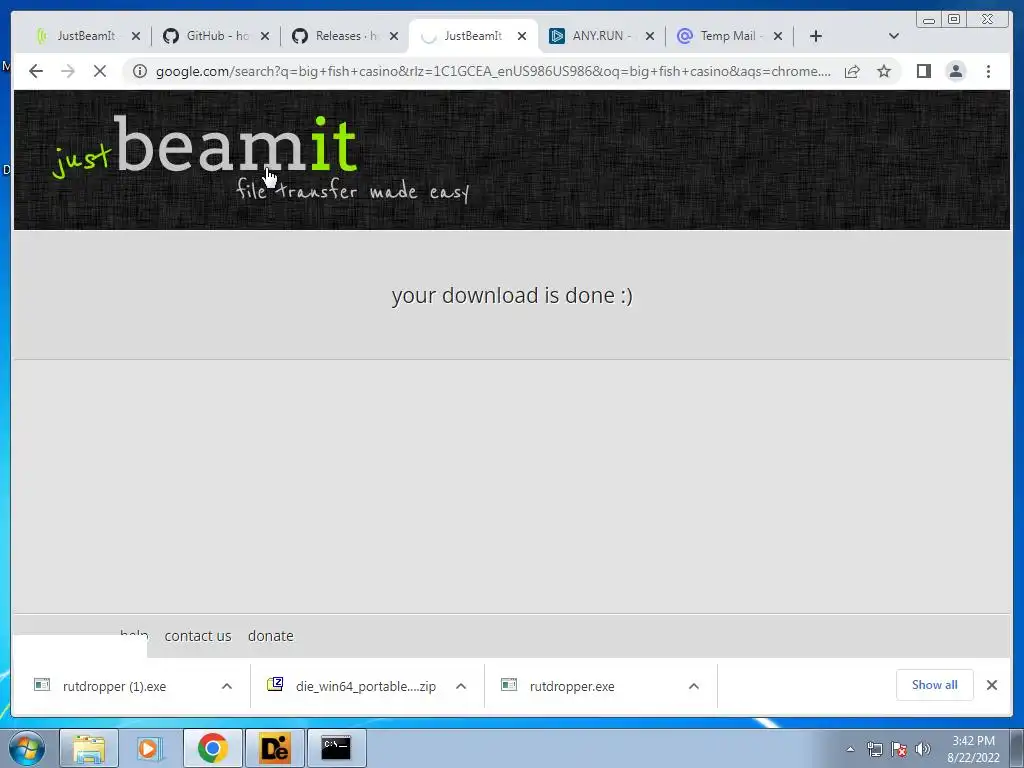The image size is (1024, 768).
Task: Click the justbeamit logo
Action: point(205,146)
